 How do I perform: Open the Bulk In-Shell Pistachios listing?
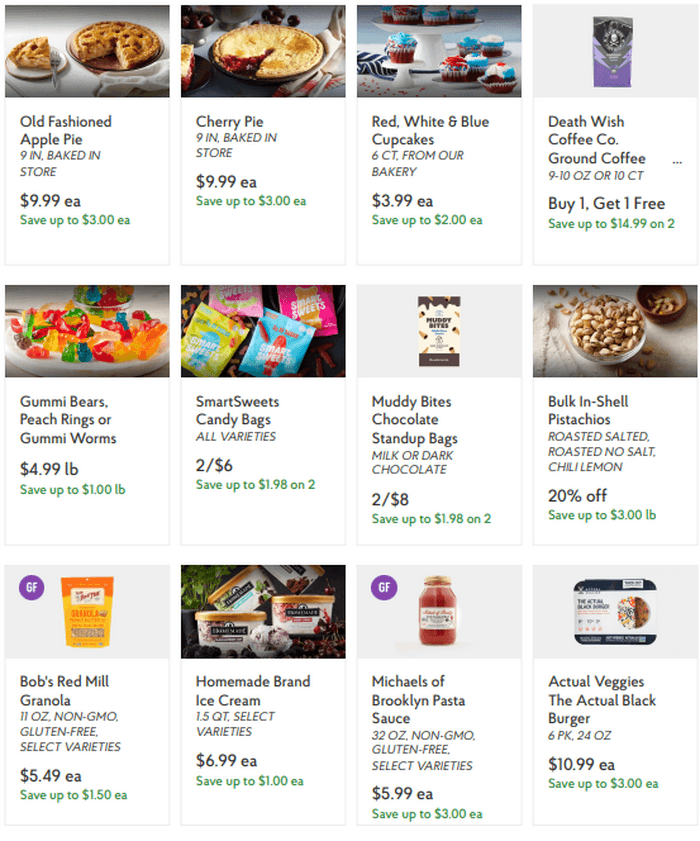coord(587,410)
